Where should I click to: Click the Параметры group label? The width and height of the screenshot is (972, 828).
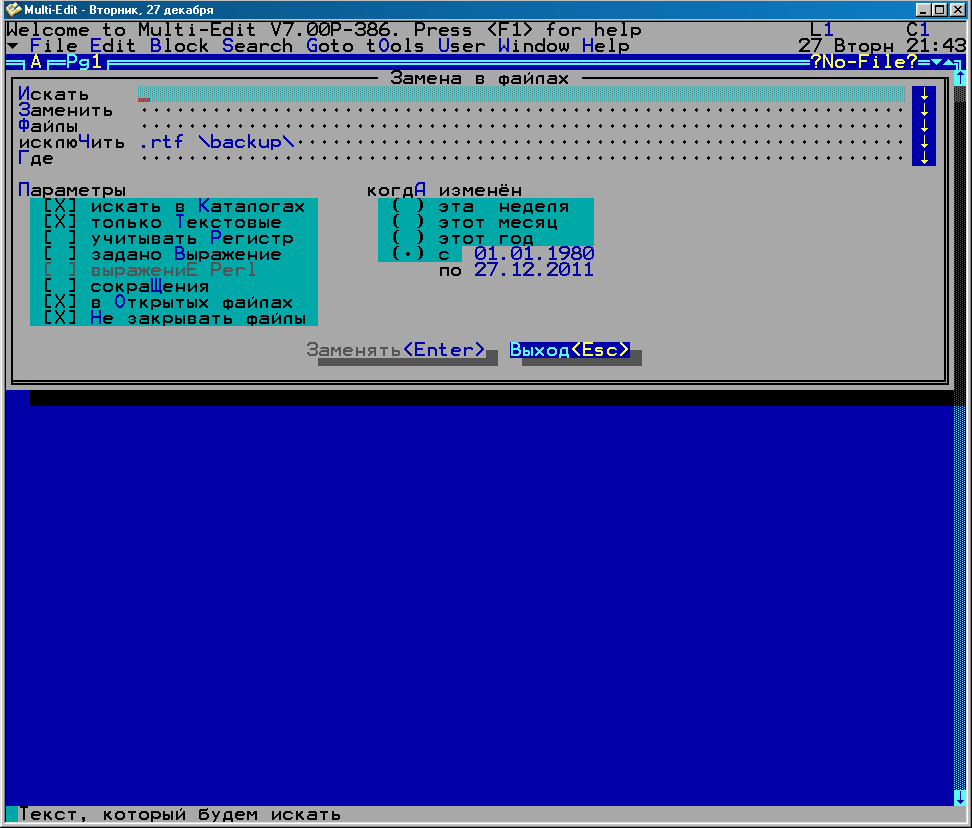coord(72,190)
